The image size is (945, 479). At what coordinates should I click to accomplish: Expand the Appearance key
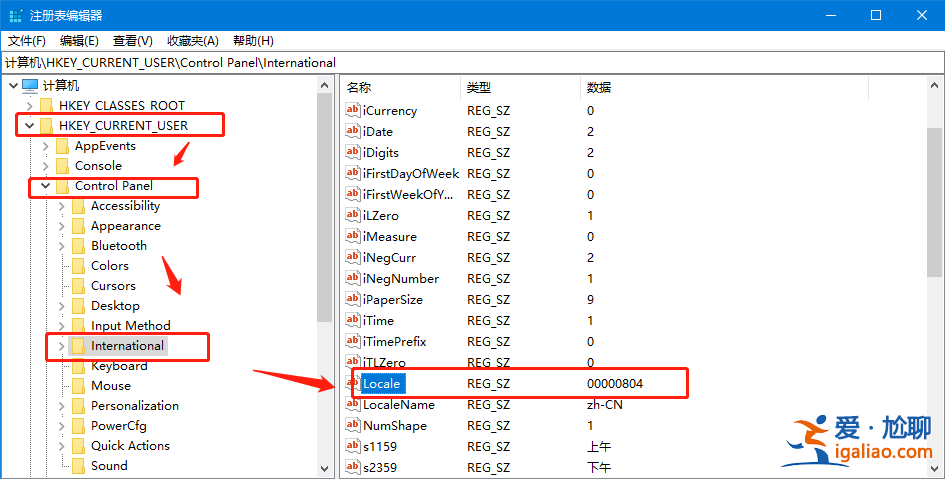coord(61,226)
